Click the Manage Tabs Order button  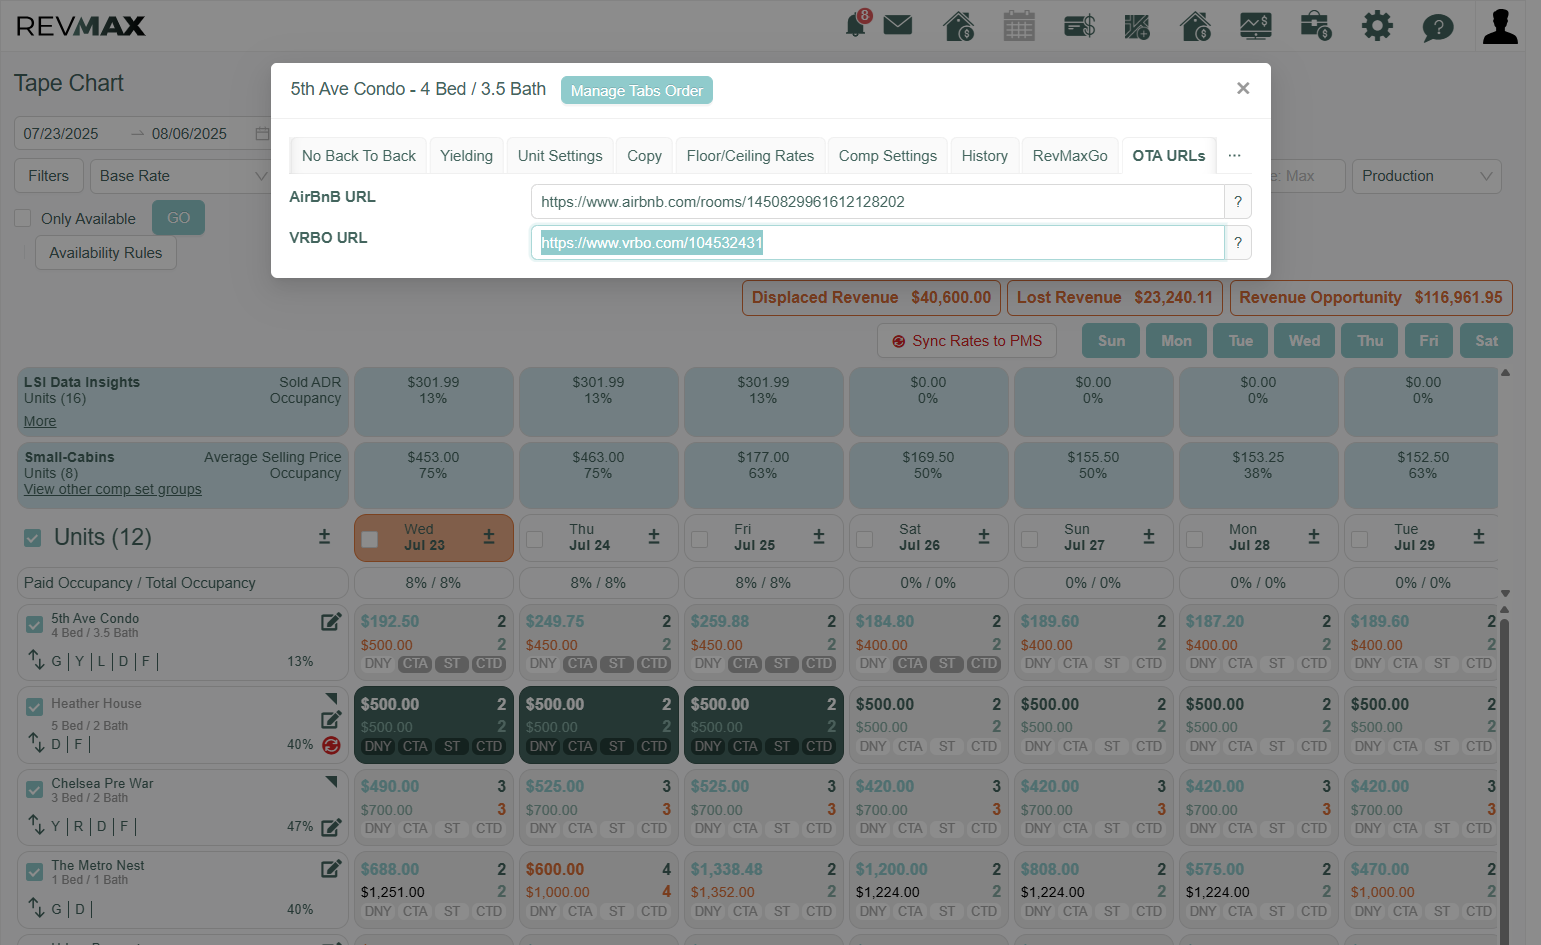(637, 90)
